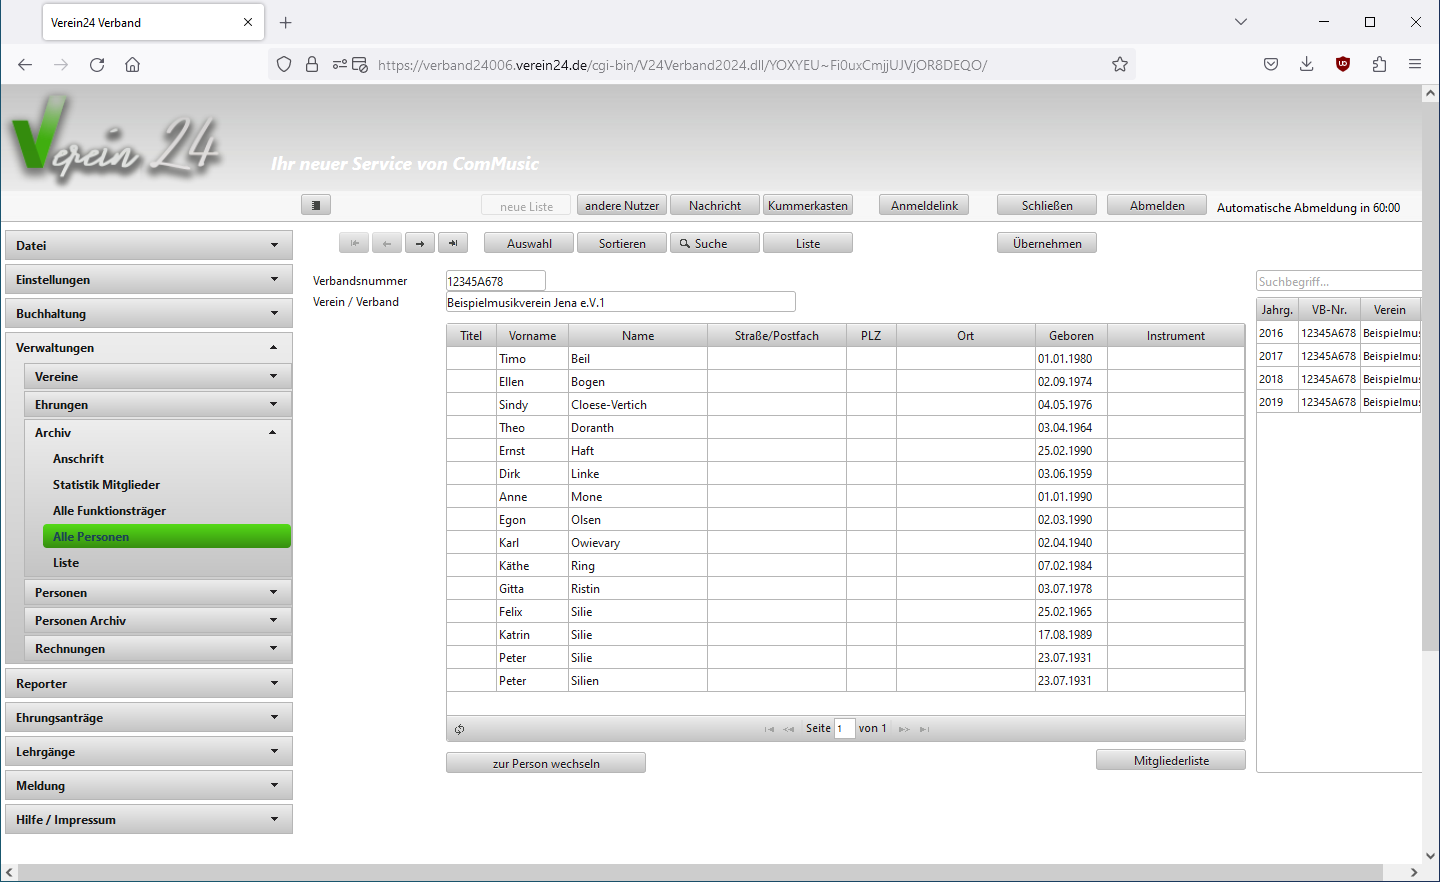The image size is (1440, 882).
Task: Go to previous page in table pager
Action: pyautogui.click(x=789, y=729)
